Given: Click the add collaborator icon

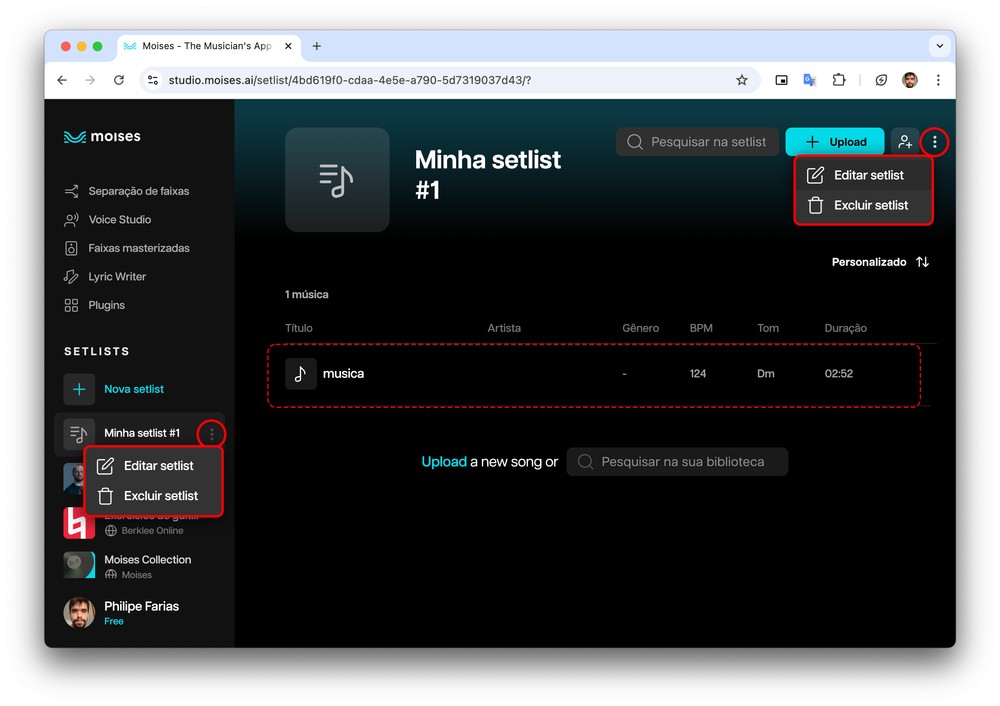Looking at the screenshot, I should tap(904, 142).
